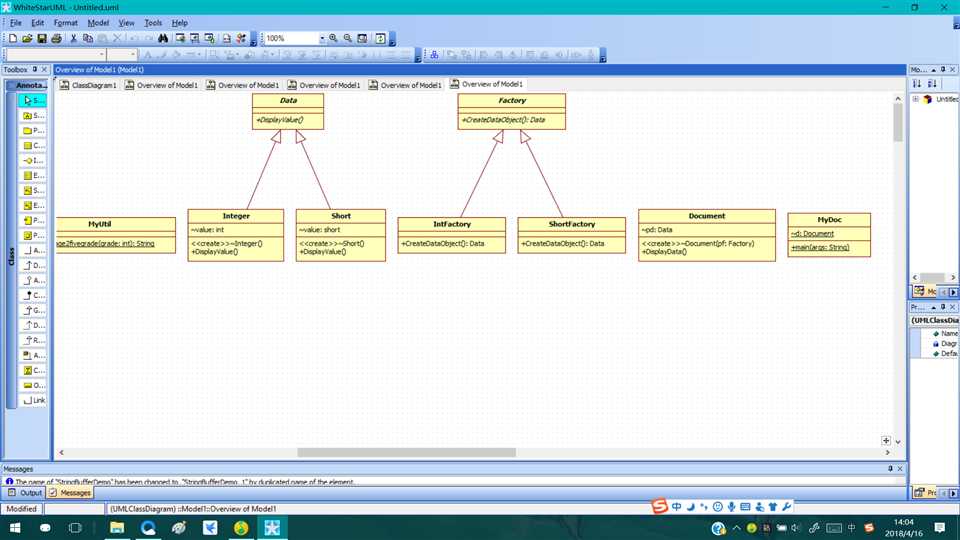
Task: Toggle the Model Explorer panel pin
Action: pos(943,69)
